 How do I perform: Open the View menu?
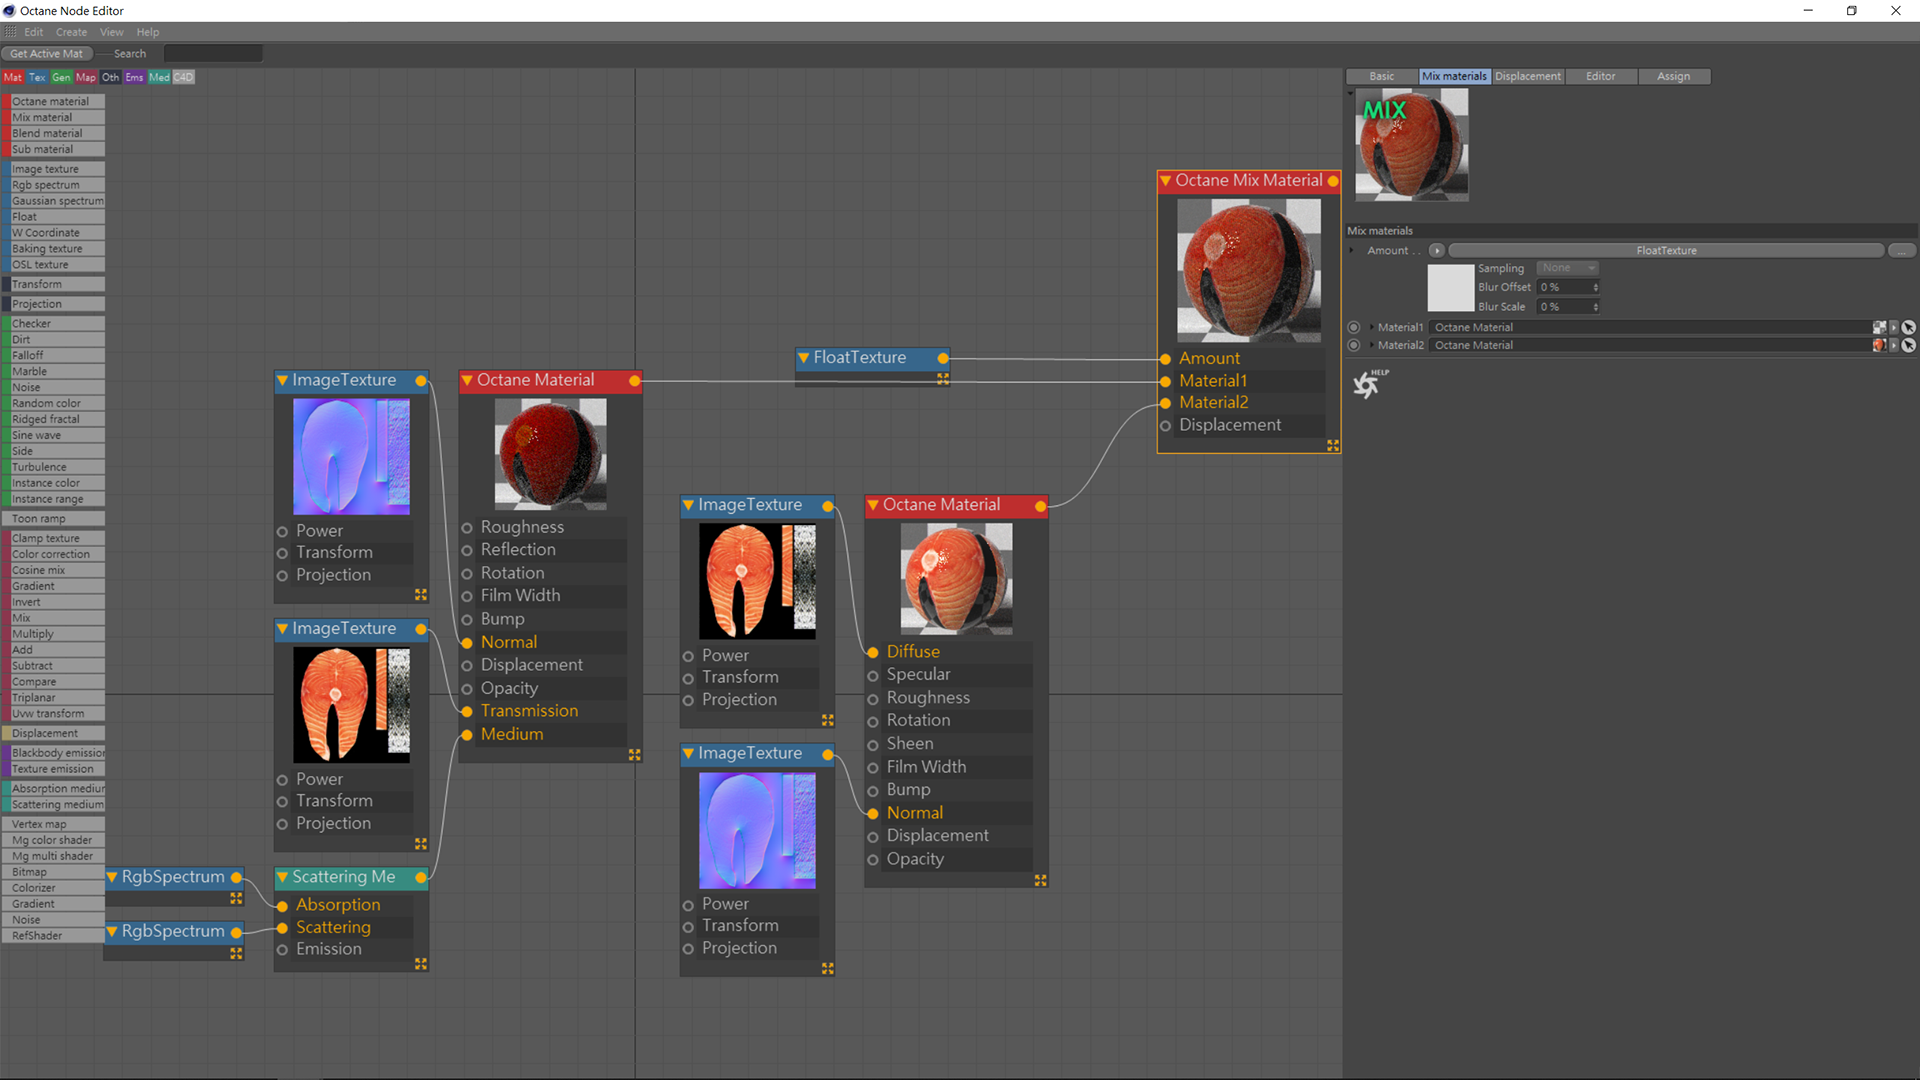pyautogui.click(x=111, y=32)
